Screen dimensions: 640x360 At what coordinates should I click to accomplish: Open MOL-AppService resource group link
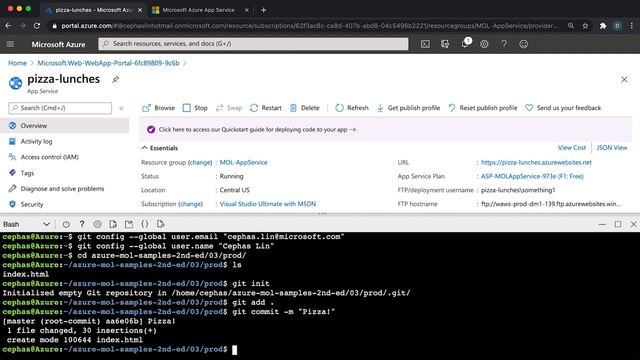(x=244, y=162)
